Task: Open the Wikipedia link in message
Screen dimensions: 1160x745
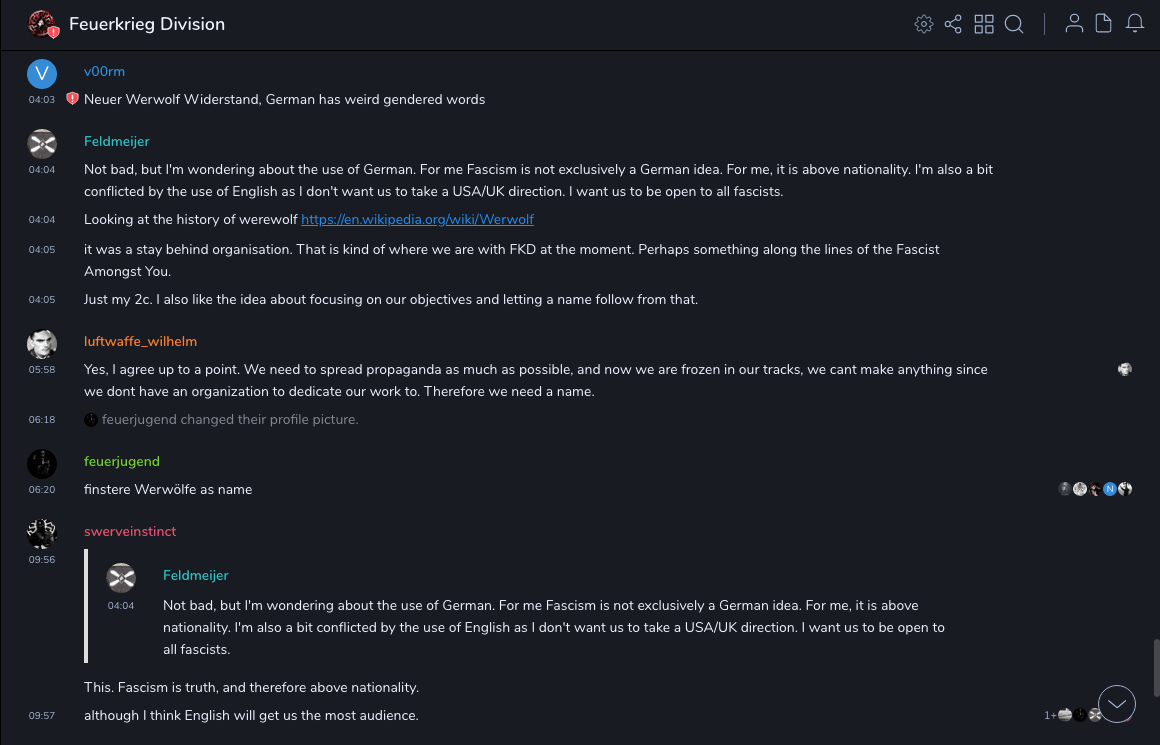Action: [x=417, y=219]
